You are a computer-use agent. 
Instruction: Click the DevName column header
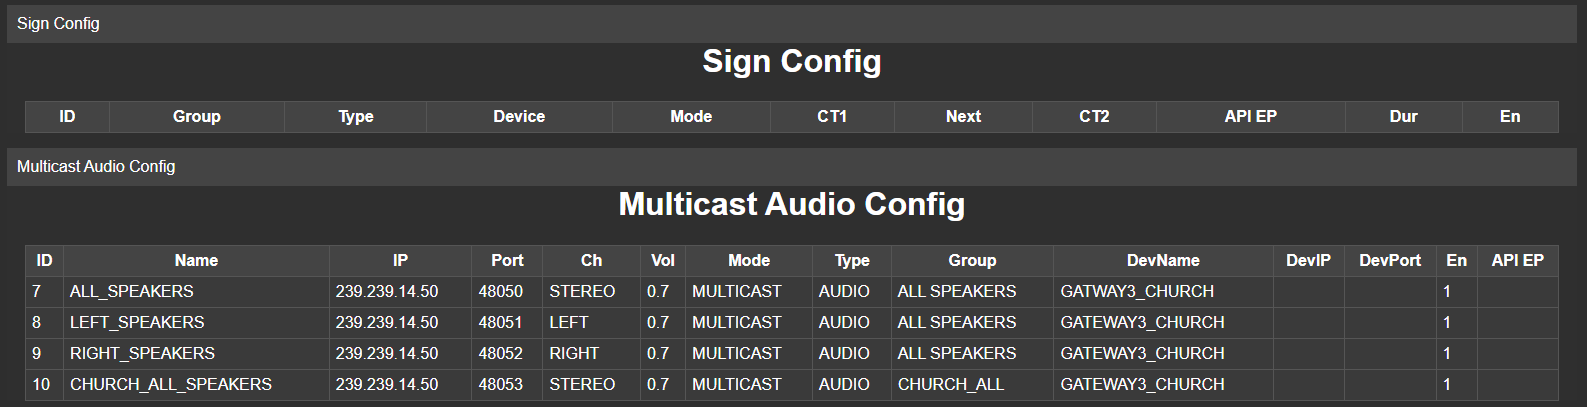[1162, 260]
